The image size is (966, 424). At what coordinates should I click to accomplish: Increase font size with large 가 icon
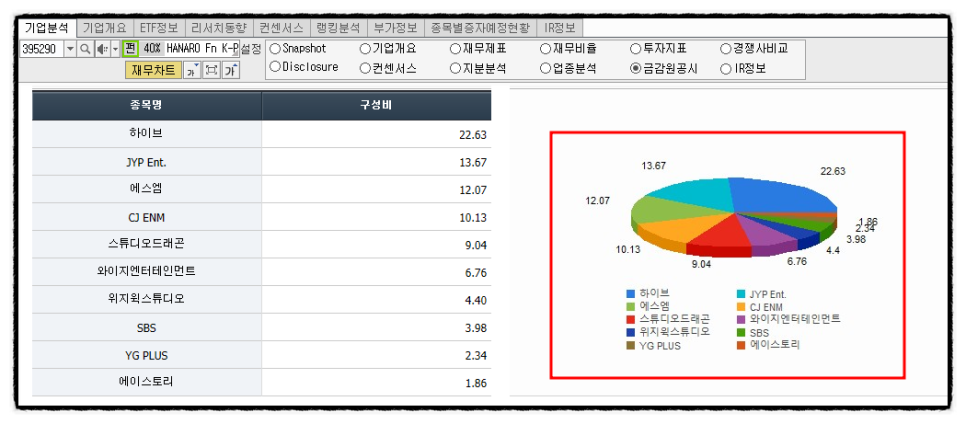click(230, 70)
